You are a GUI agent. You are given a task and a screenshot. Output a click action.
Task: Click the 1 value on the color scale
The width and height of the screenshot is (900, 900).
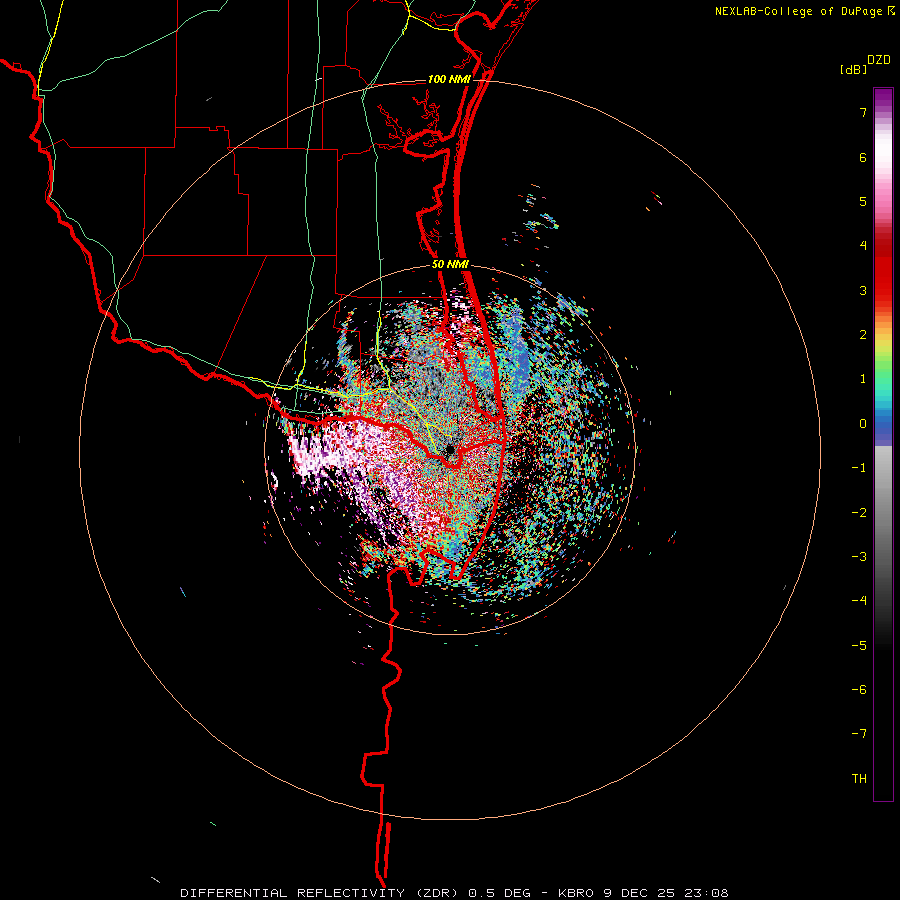click(863, 379)
